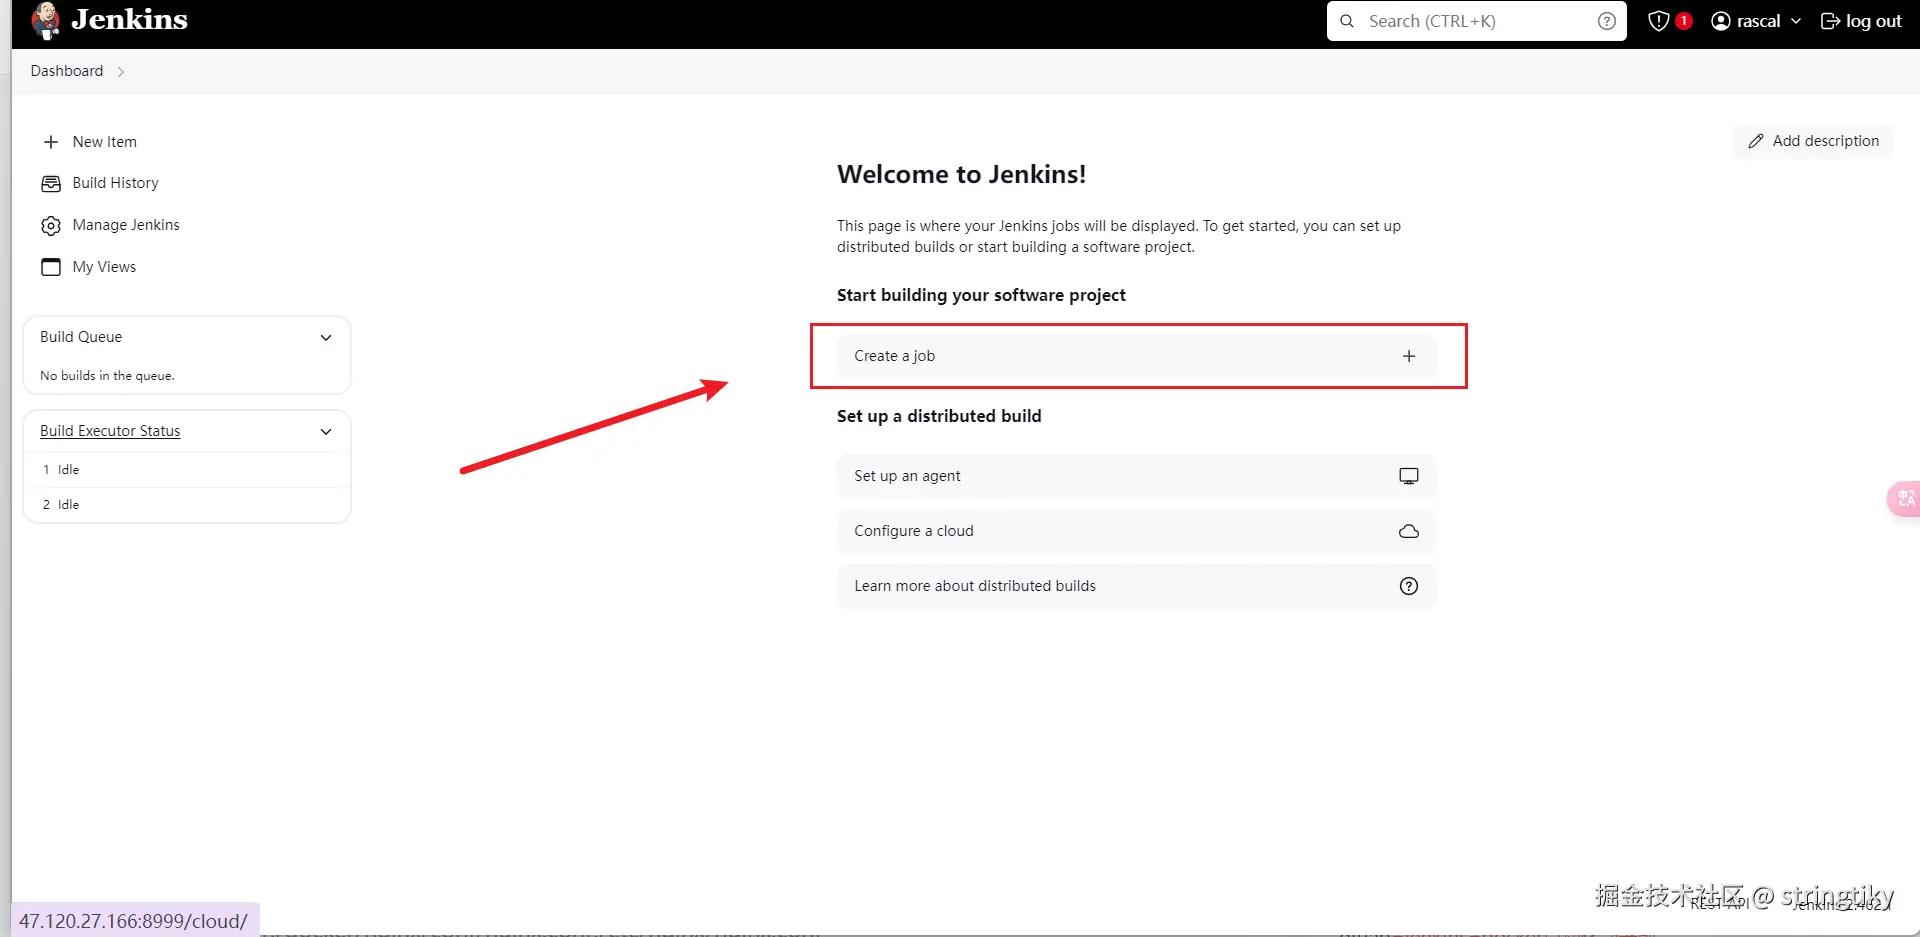Click the My Views window icon

(x=51, y=267)
